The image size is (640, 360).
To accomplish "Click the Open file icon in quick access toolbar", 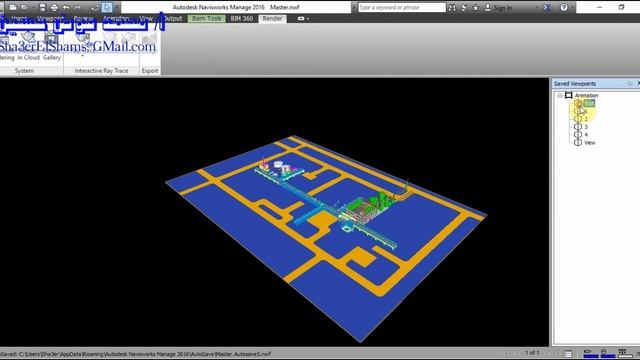I will 24,7.
